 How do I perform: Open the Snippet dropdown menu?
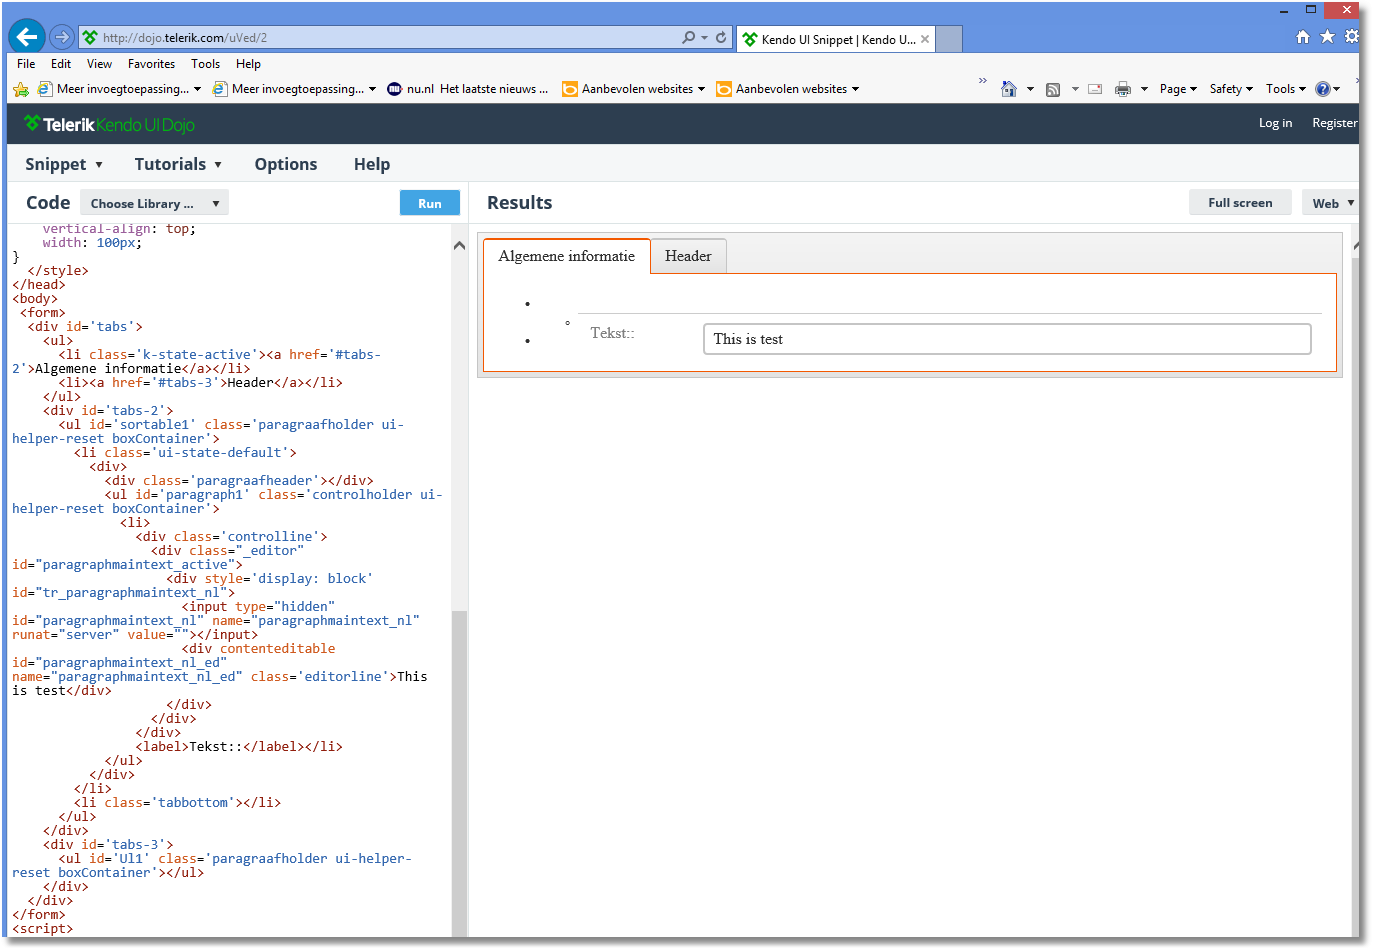click(64, 164)
